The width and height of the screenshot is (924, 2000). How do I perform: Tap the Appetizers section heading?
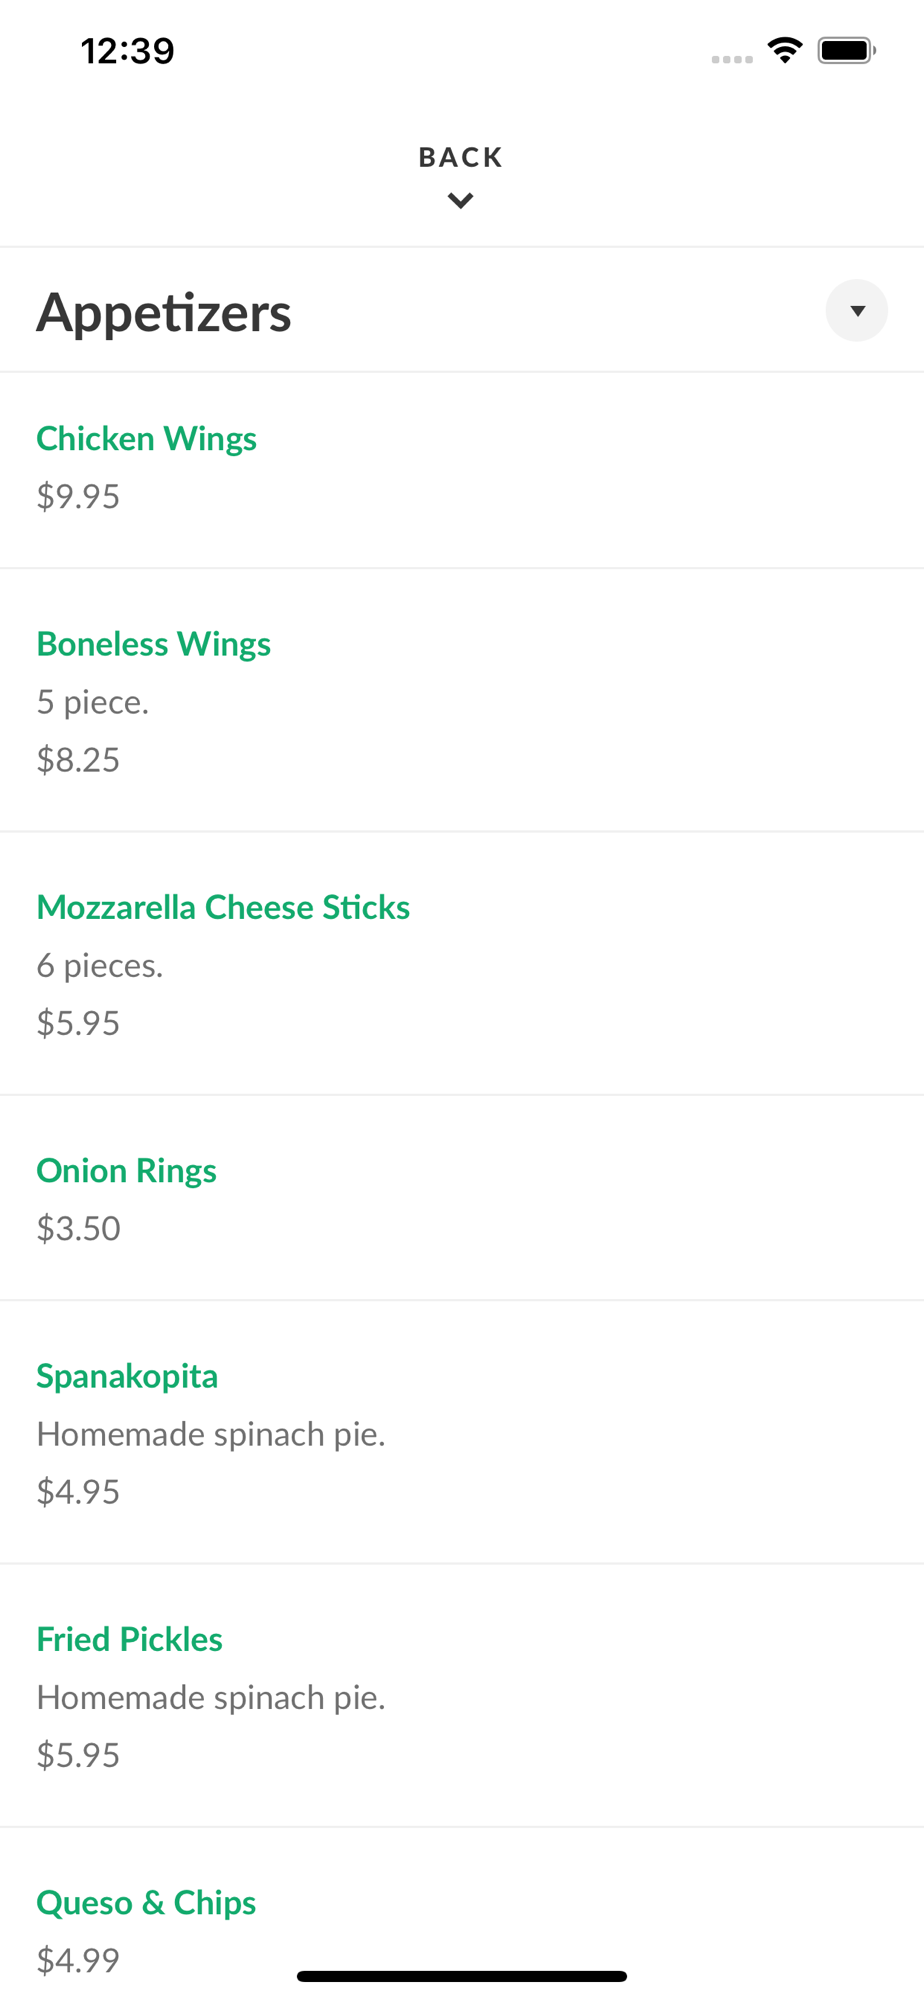tap(164, 312)
